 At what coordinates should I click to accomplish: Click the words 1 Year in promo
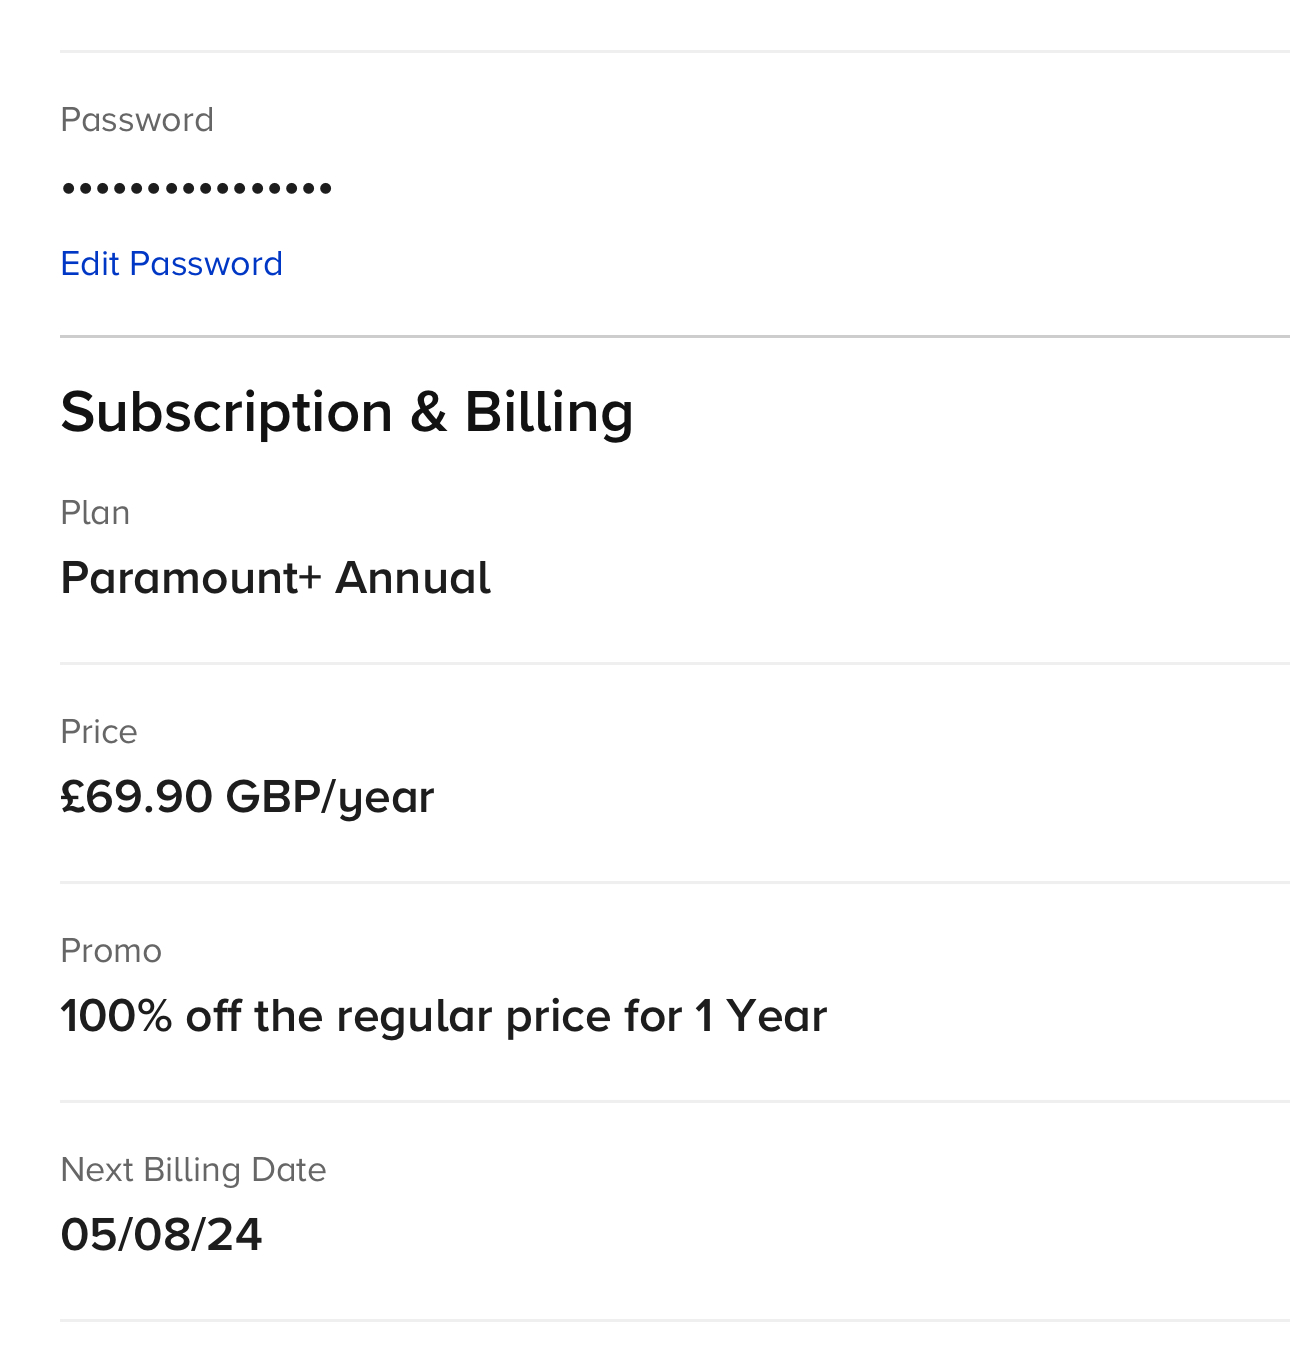[761, 1016]
